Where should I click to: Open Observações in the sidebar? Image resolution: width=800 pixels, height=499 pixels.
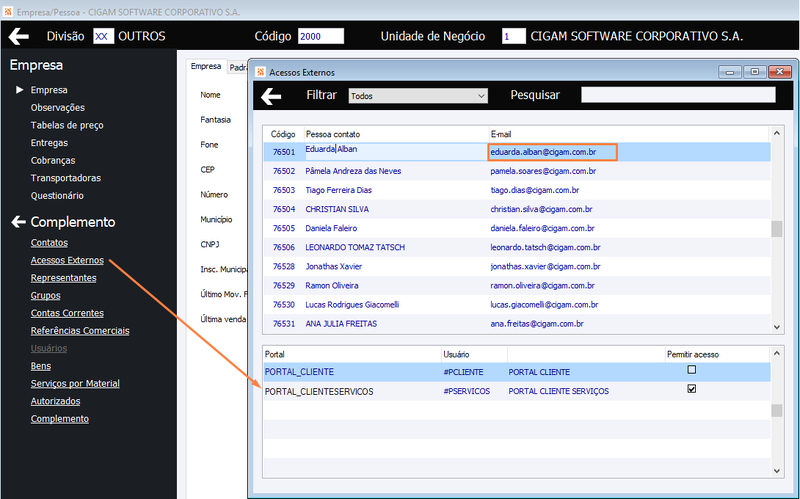click(x=58, y=108)
